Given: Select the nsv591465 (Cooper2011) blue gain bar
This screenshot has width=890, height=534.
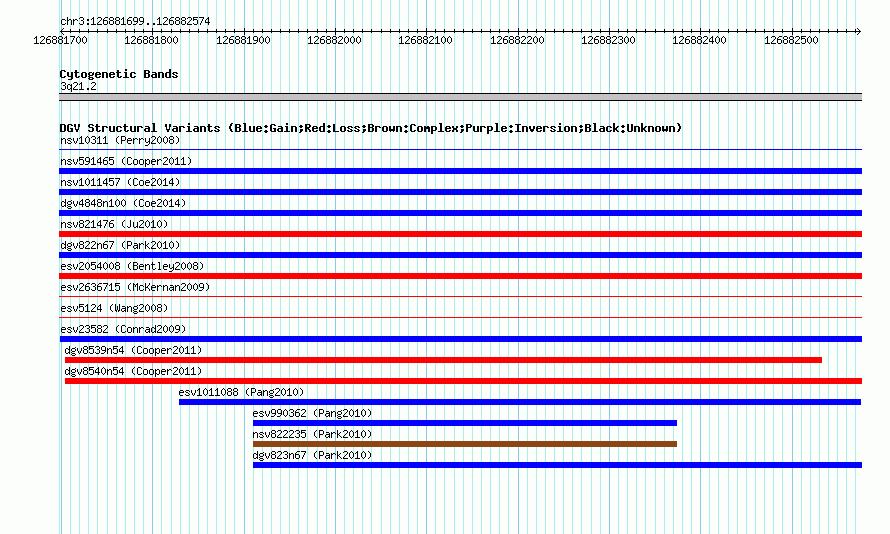Looking at the screenshot, I should pos(460,171).
